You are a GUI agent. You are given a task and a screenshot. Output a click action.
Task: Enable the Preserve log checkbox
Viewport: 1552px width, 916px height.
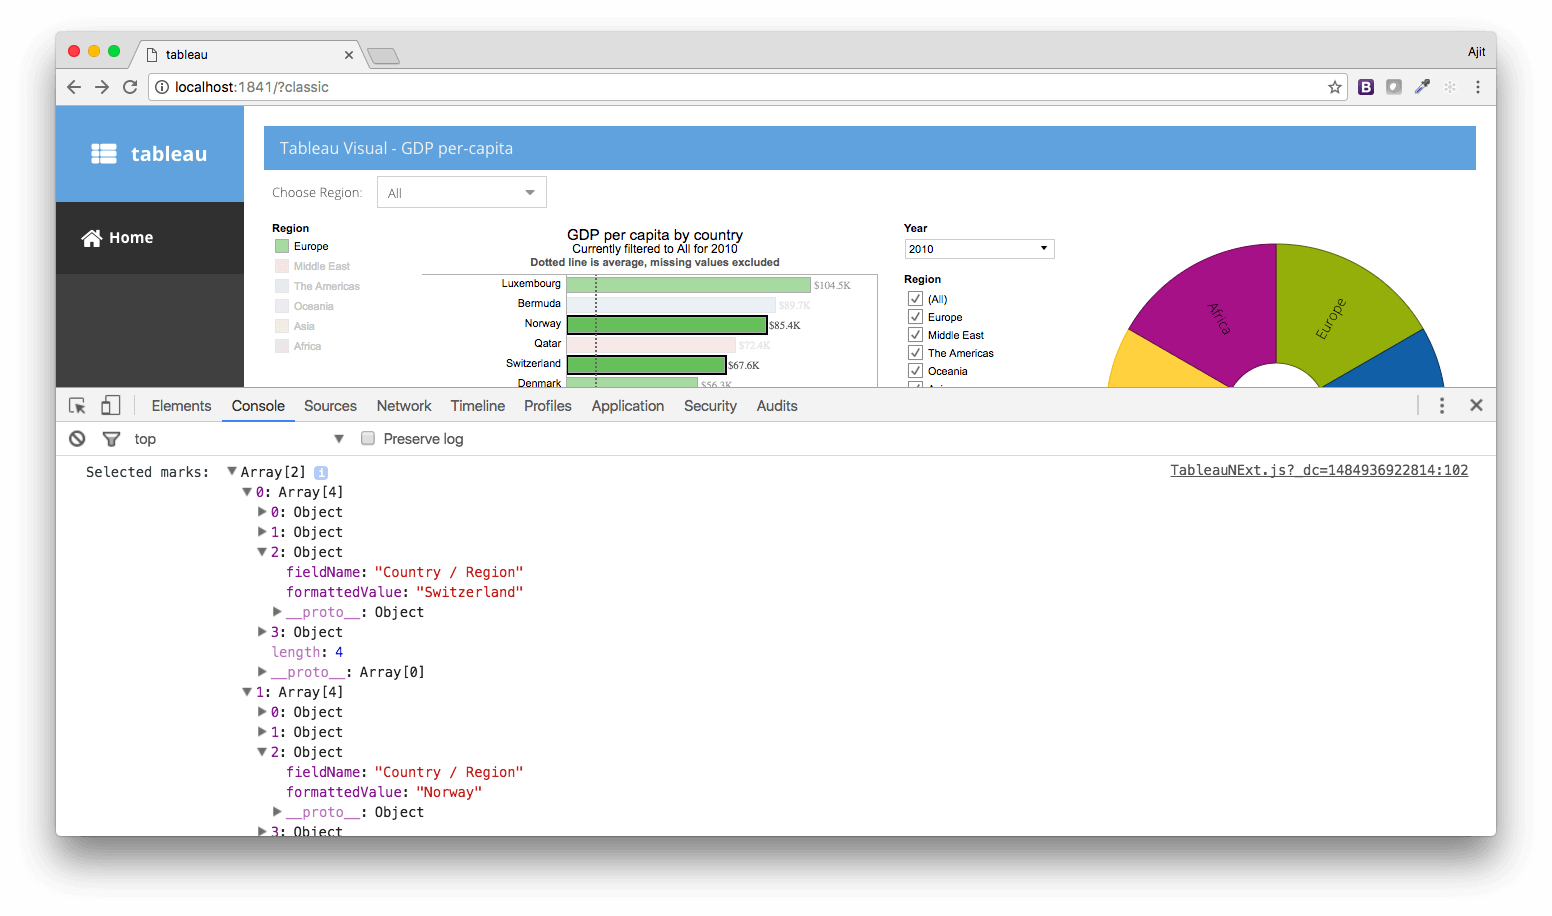click(368, 438)
